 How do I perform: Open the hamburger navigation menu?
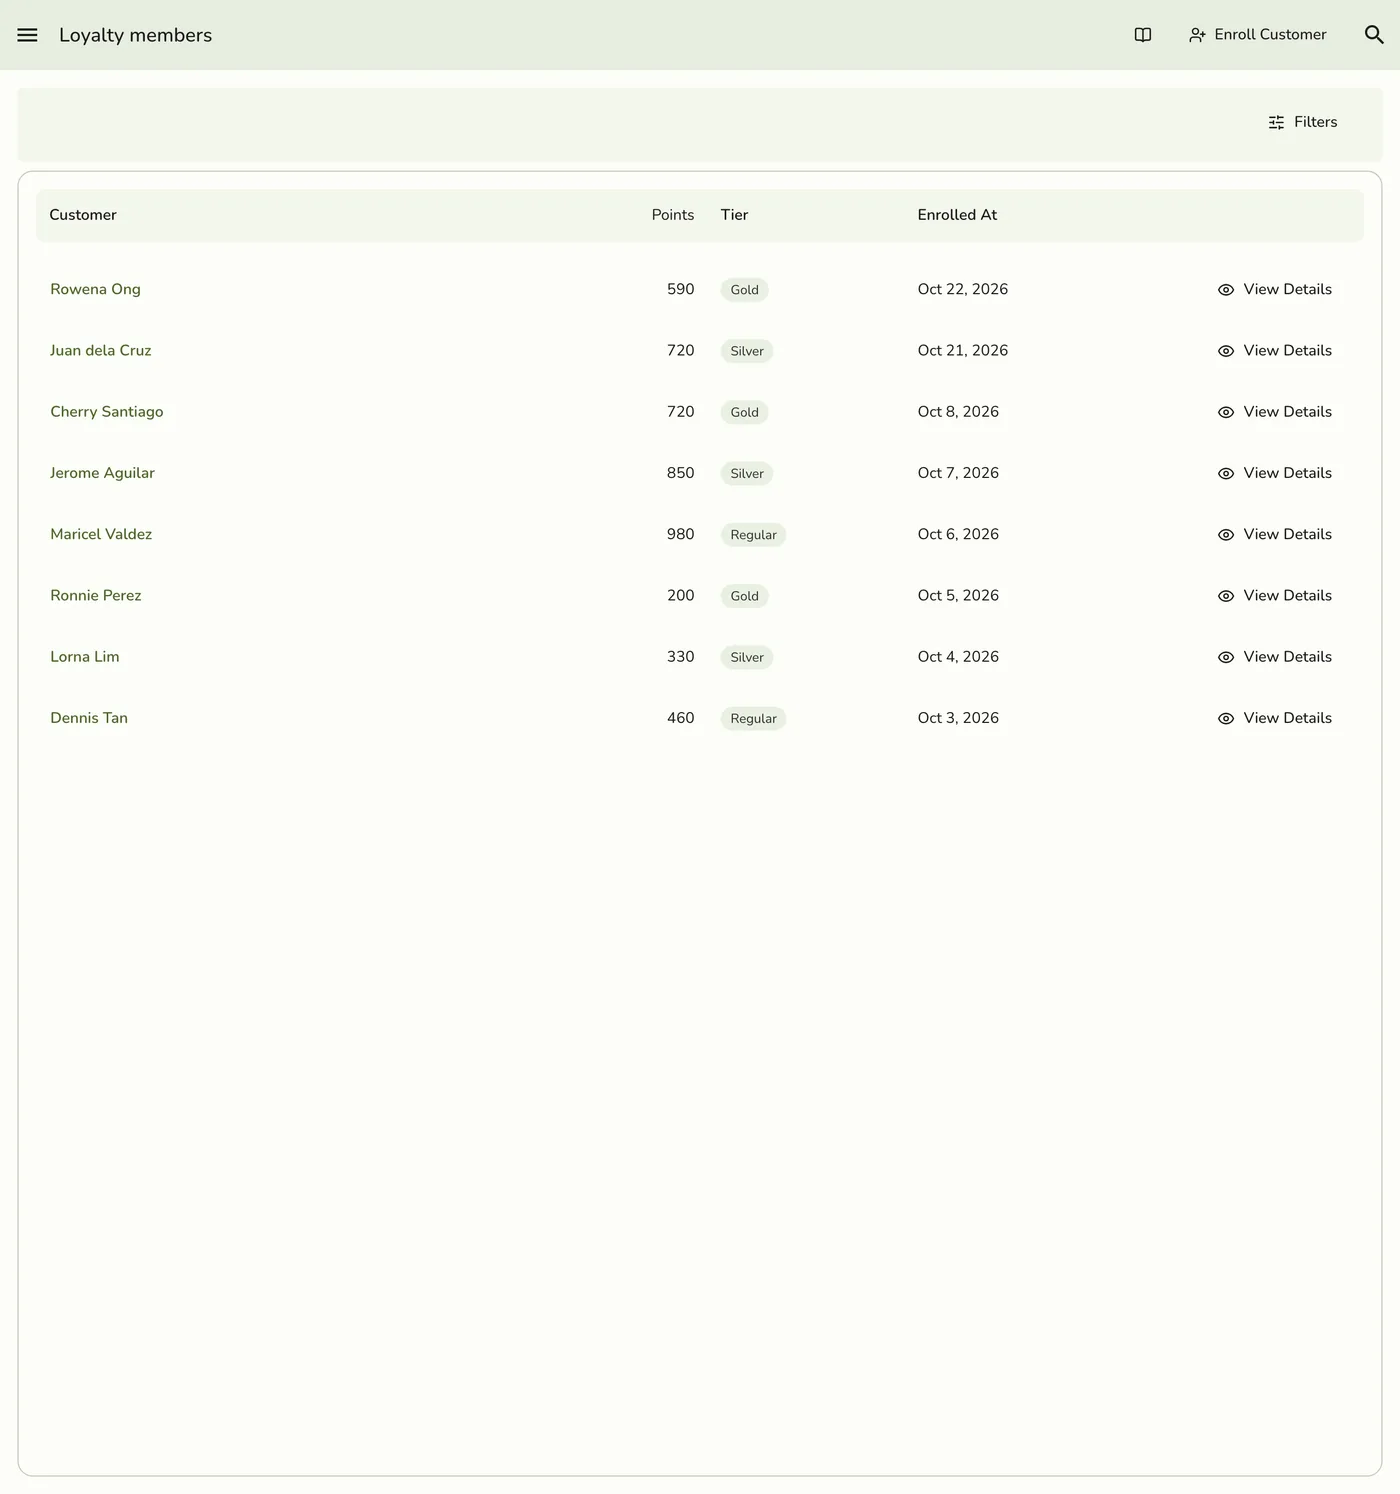point(27,35)
